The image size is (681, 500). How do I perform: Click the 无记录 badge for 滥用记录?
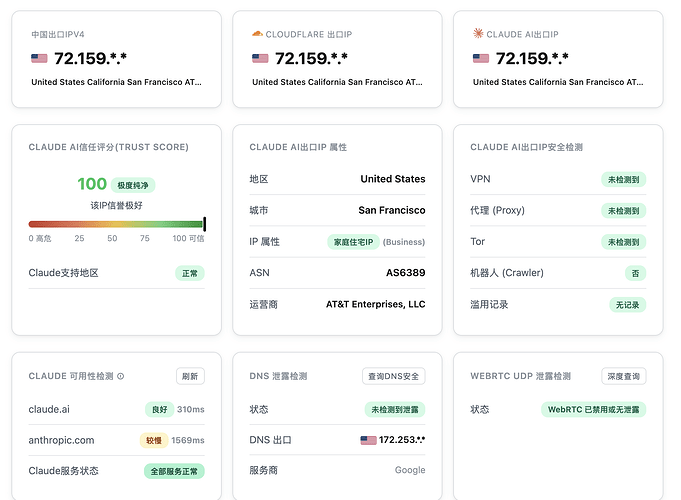click(628, 305)
